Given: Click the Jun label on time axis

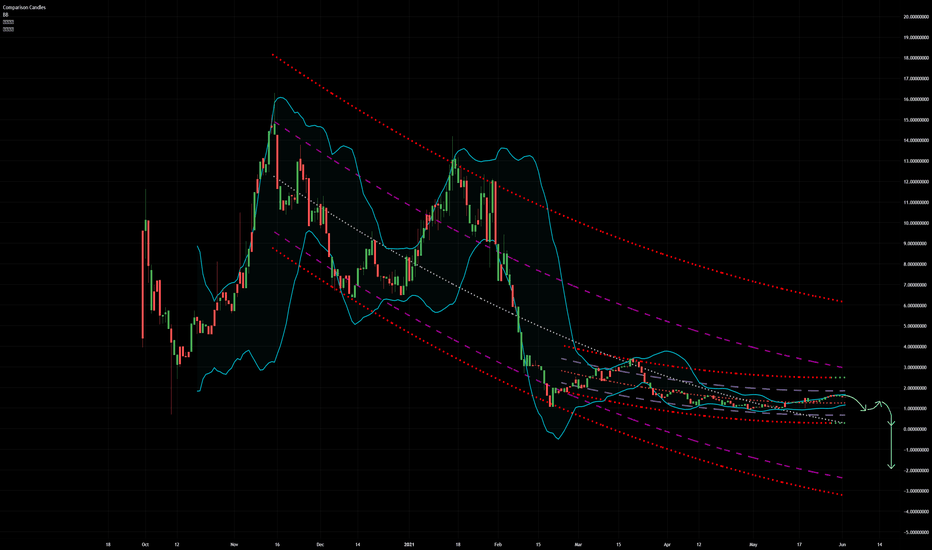Looking at the screenshot, I should [x=842, y=544].
